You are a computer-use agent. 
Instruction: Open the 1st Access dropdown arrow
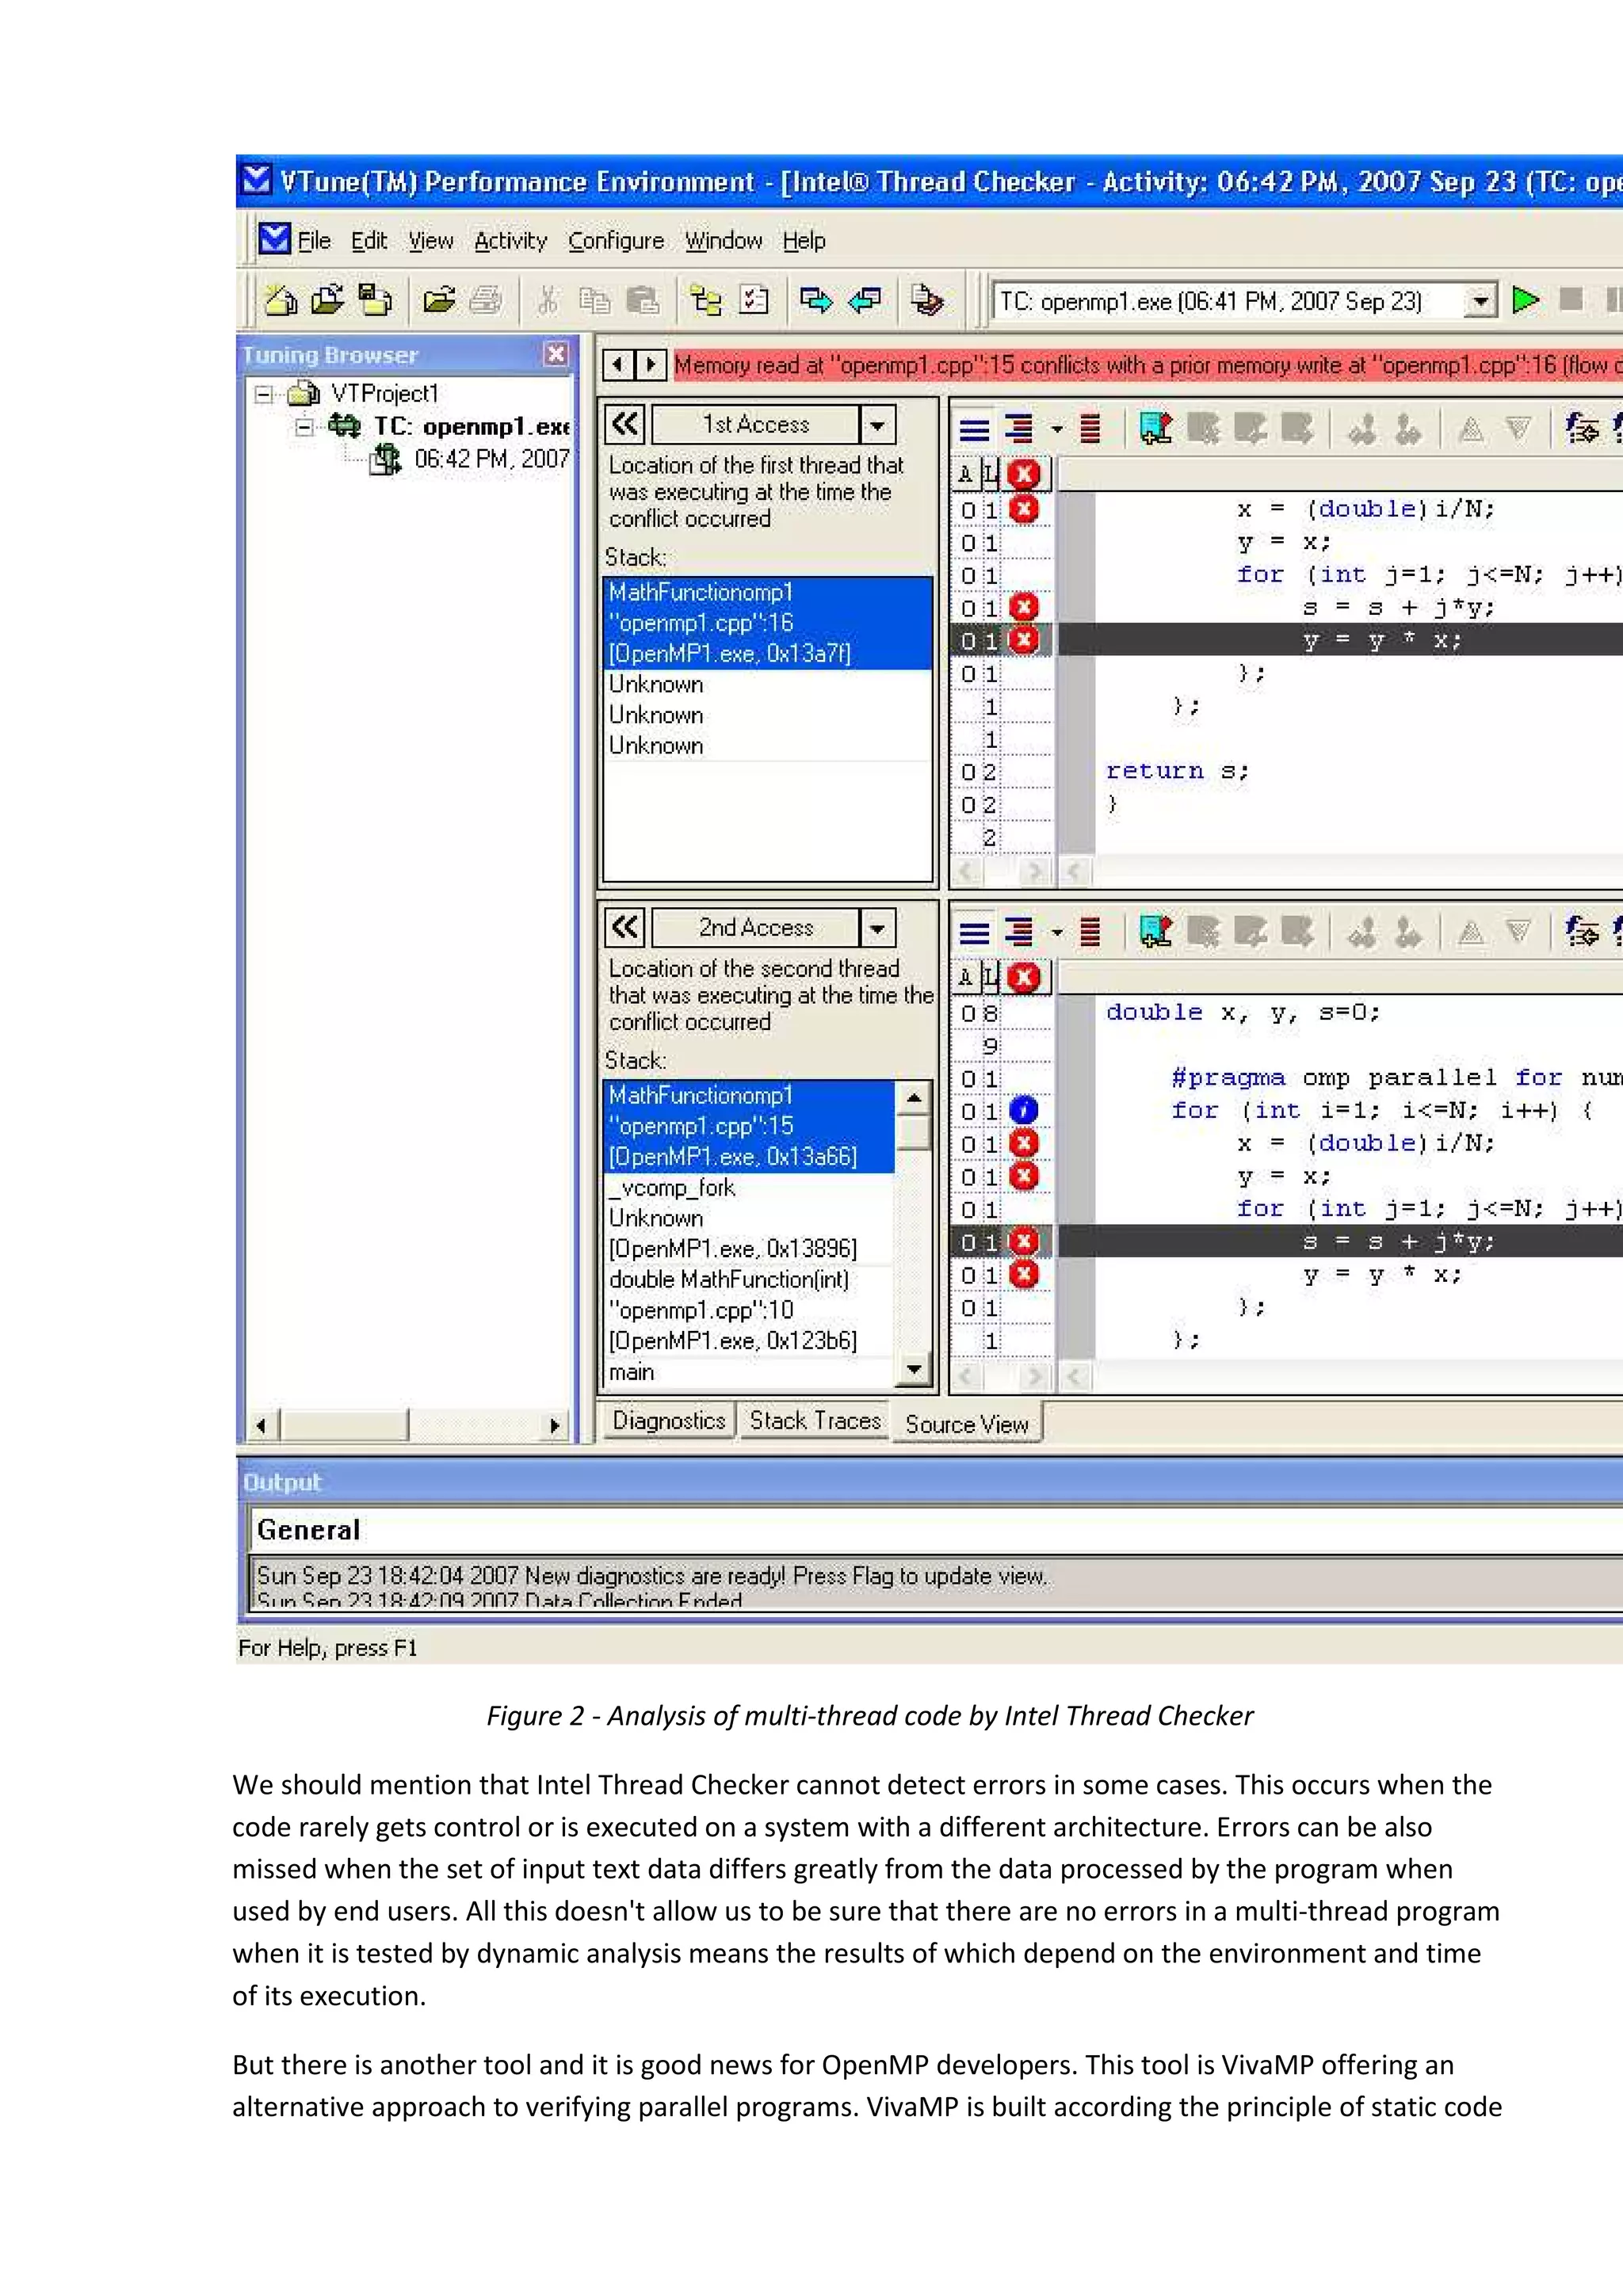click(x=877, y=425)
